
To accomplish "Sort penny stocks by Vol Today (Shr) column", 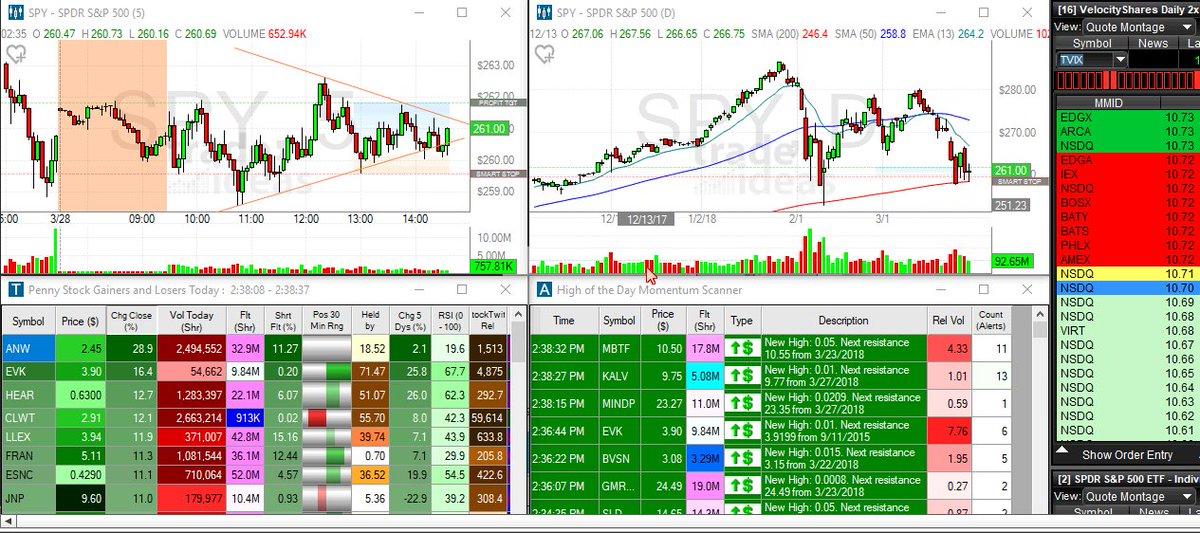I will click(193, 321).
